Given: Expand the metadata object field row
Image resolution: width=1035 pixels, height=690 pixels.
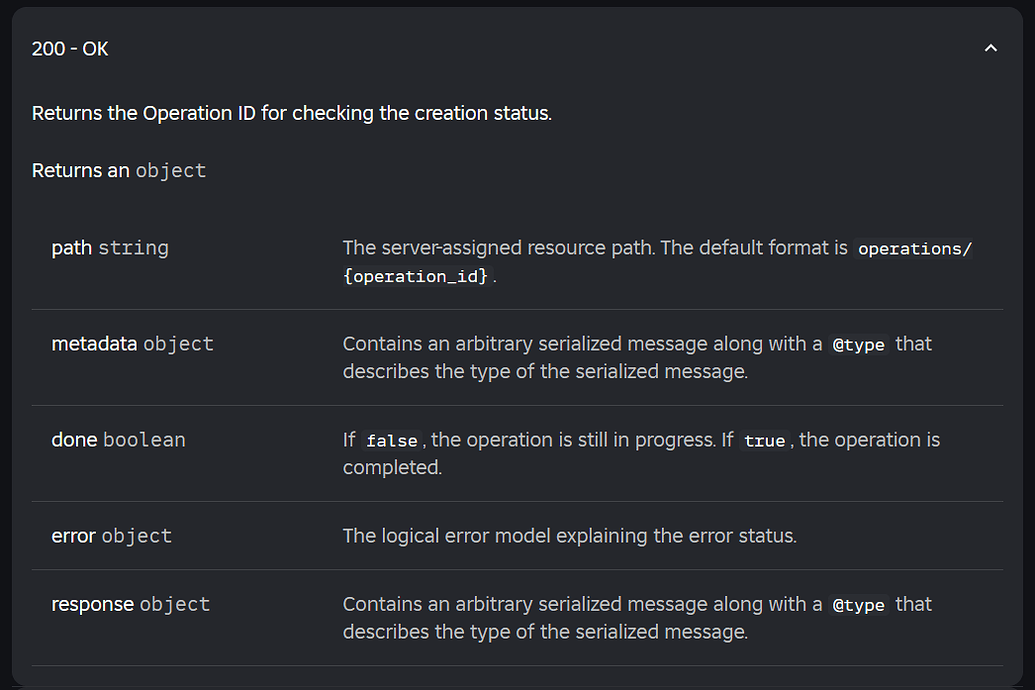Looking at the screenshot, I should tap(94, 343).
